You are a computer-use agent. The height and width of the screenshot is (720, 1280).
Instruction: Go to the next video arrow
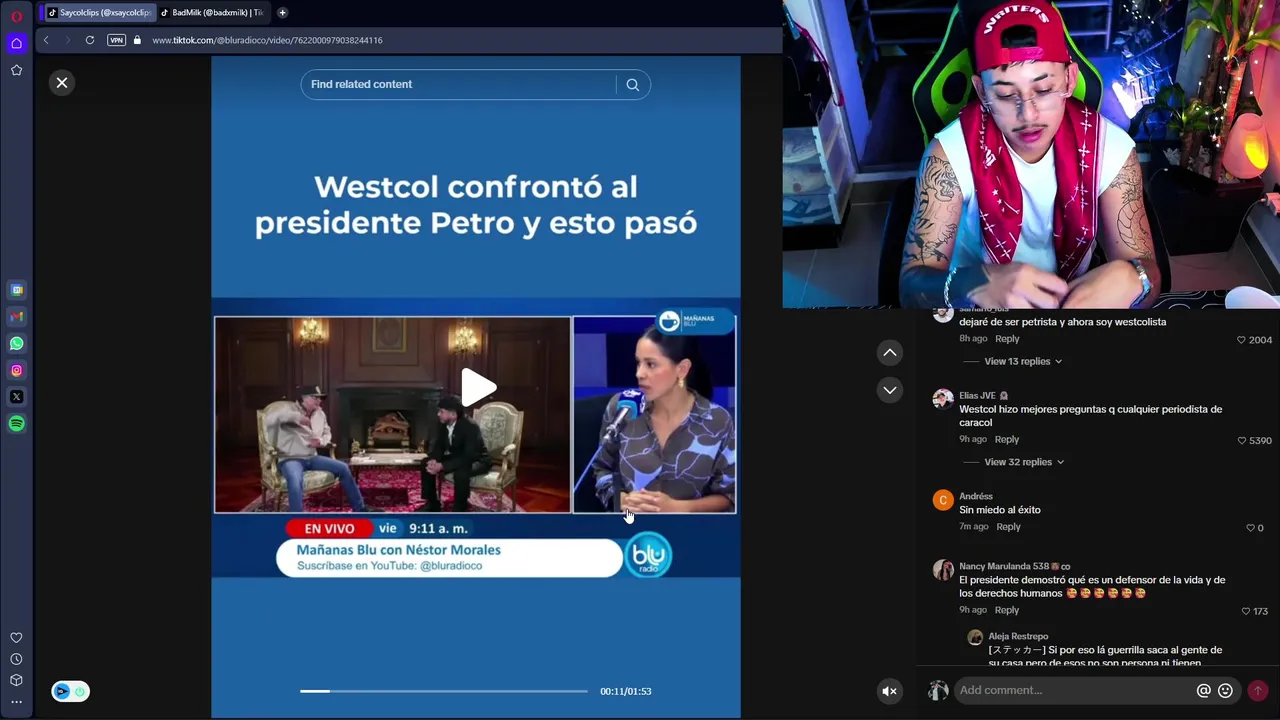(x=890, y=390)
